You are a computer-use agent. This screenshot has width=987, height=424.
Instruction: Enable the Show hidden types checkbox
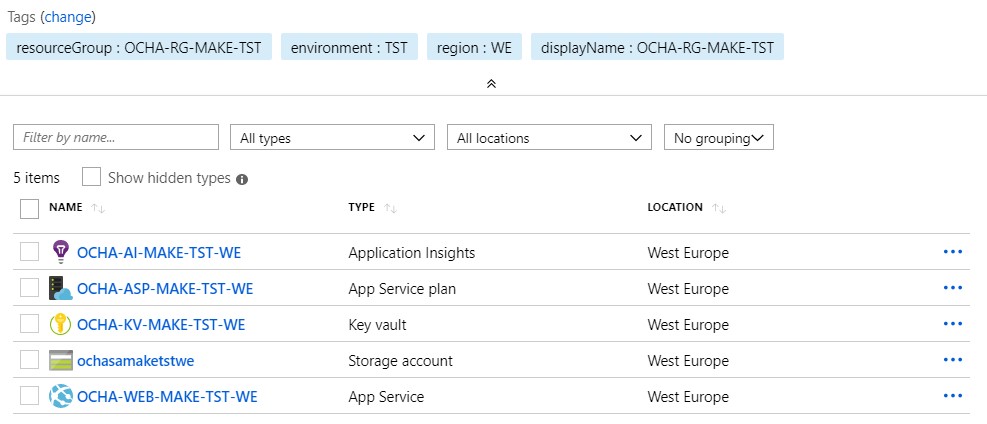91,177
